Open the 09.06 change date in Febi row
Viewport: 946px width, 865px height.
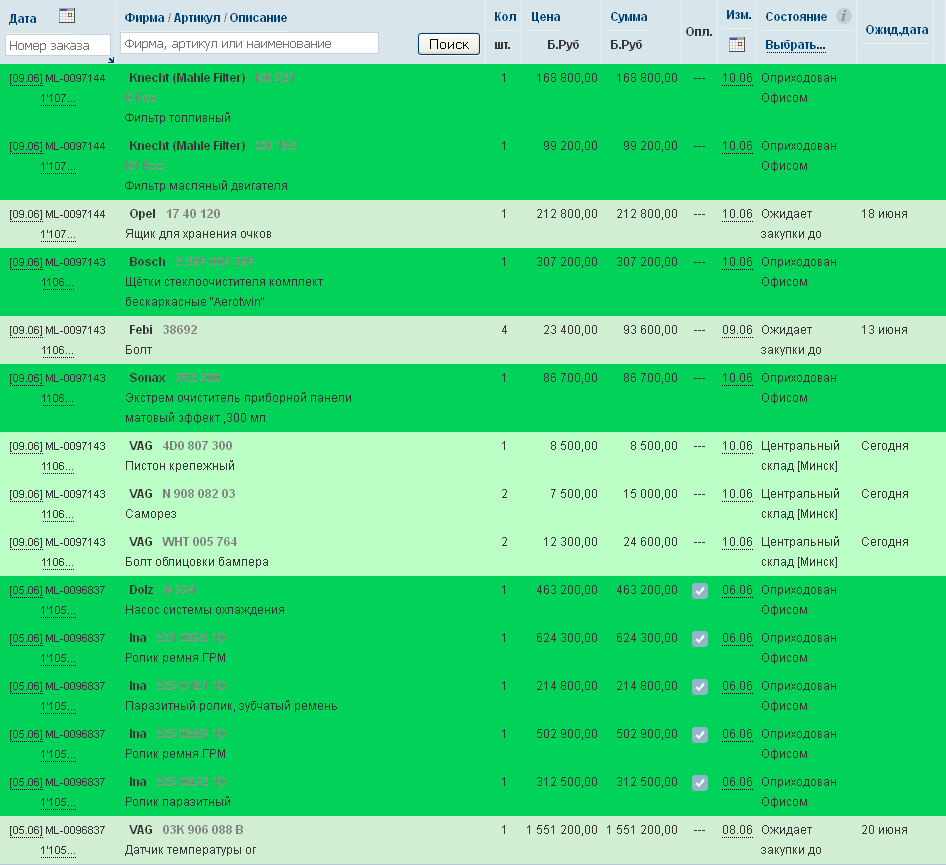coord(737,330)
